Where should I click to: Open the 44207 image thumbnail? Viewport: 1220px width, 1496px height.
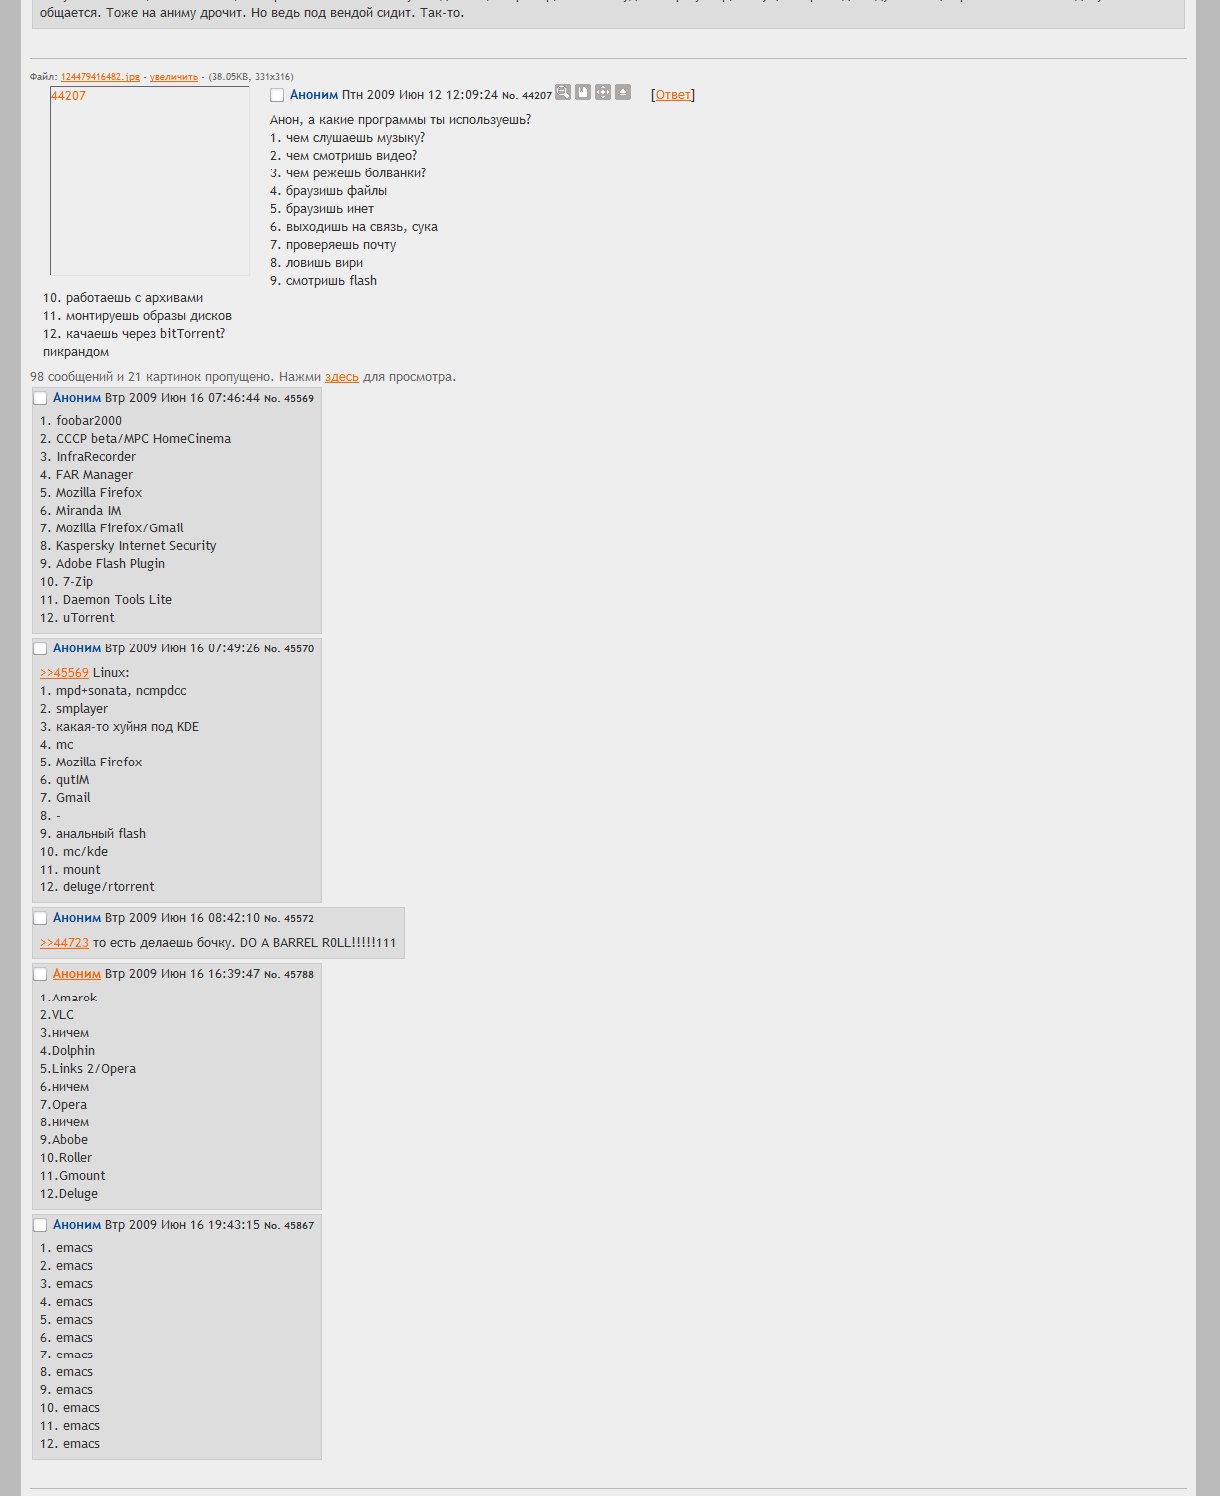point(150,181)
